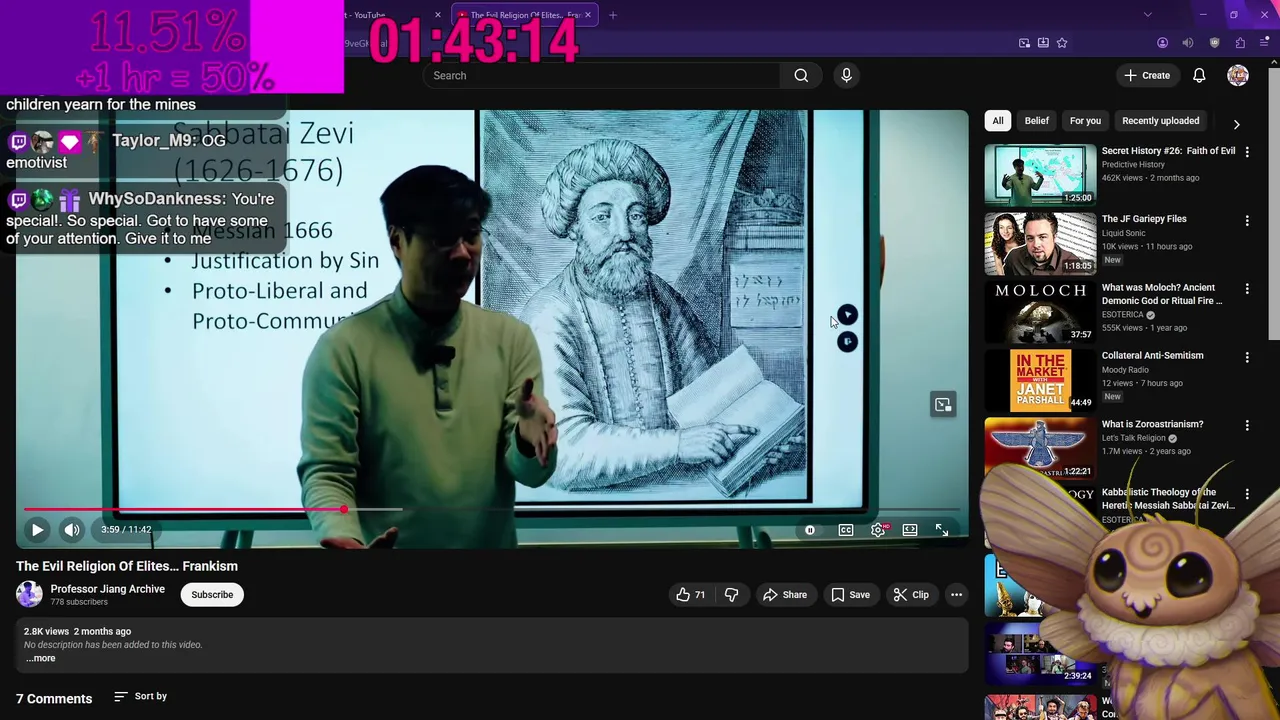Show next filter chips with arrow
Screen dimensions: 1280x720
point(1236,125)
